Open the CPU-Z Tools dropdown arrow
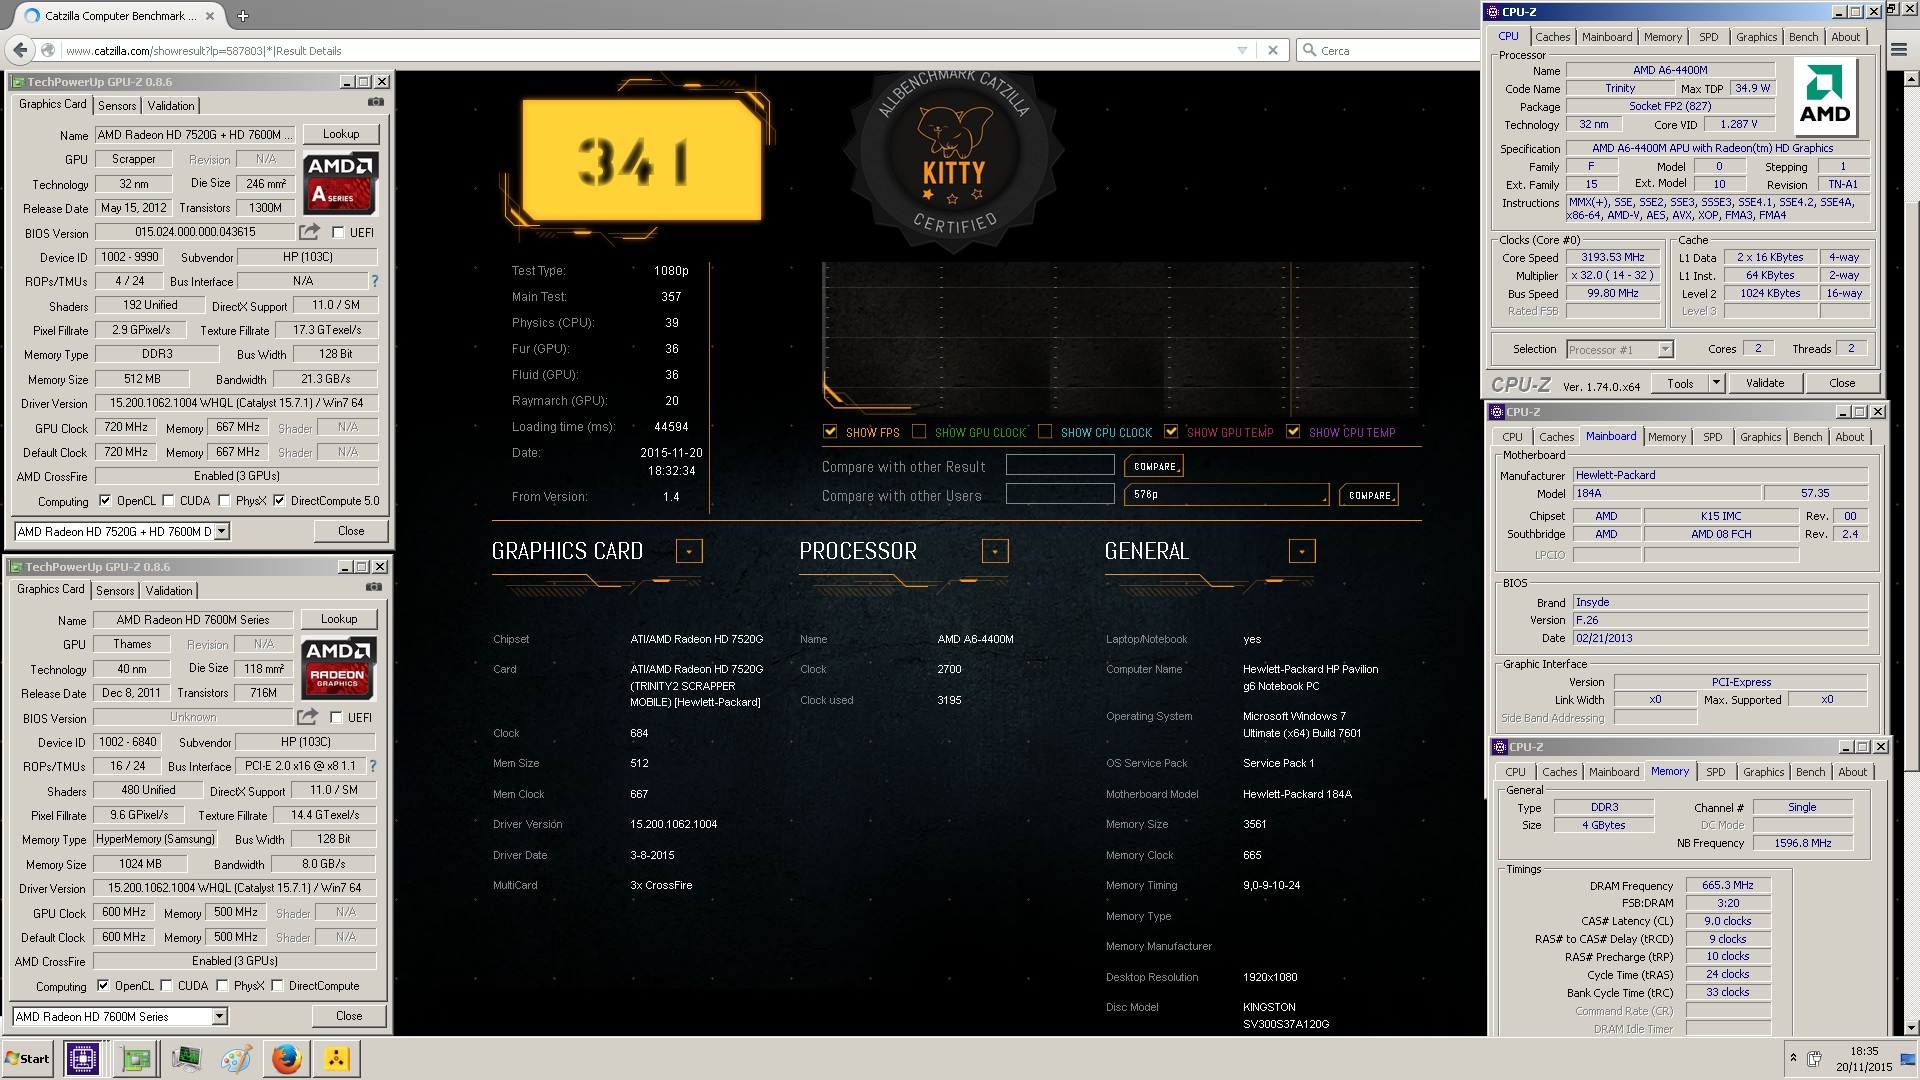Viewport: 1920px width, 1080px height. point(1716,383)
